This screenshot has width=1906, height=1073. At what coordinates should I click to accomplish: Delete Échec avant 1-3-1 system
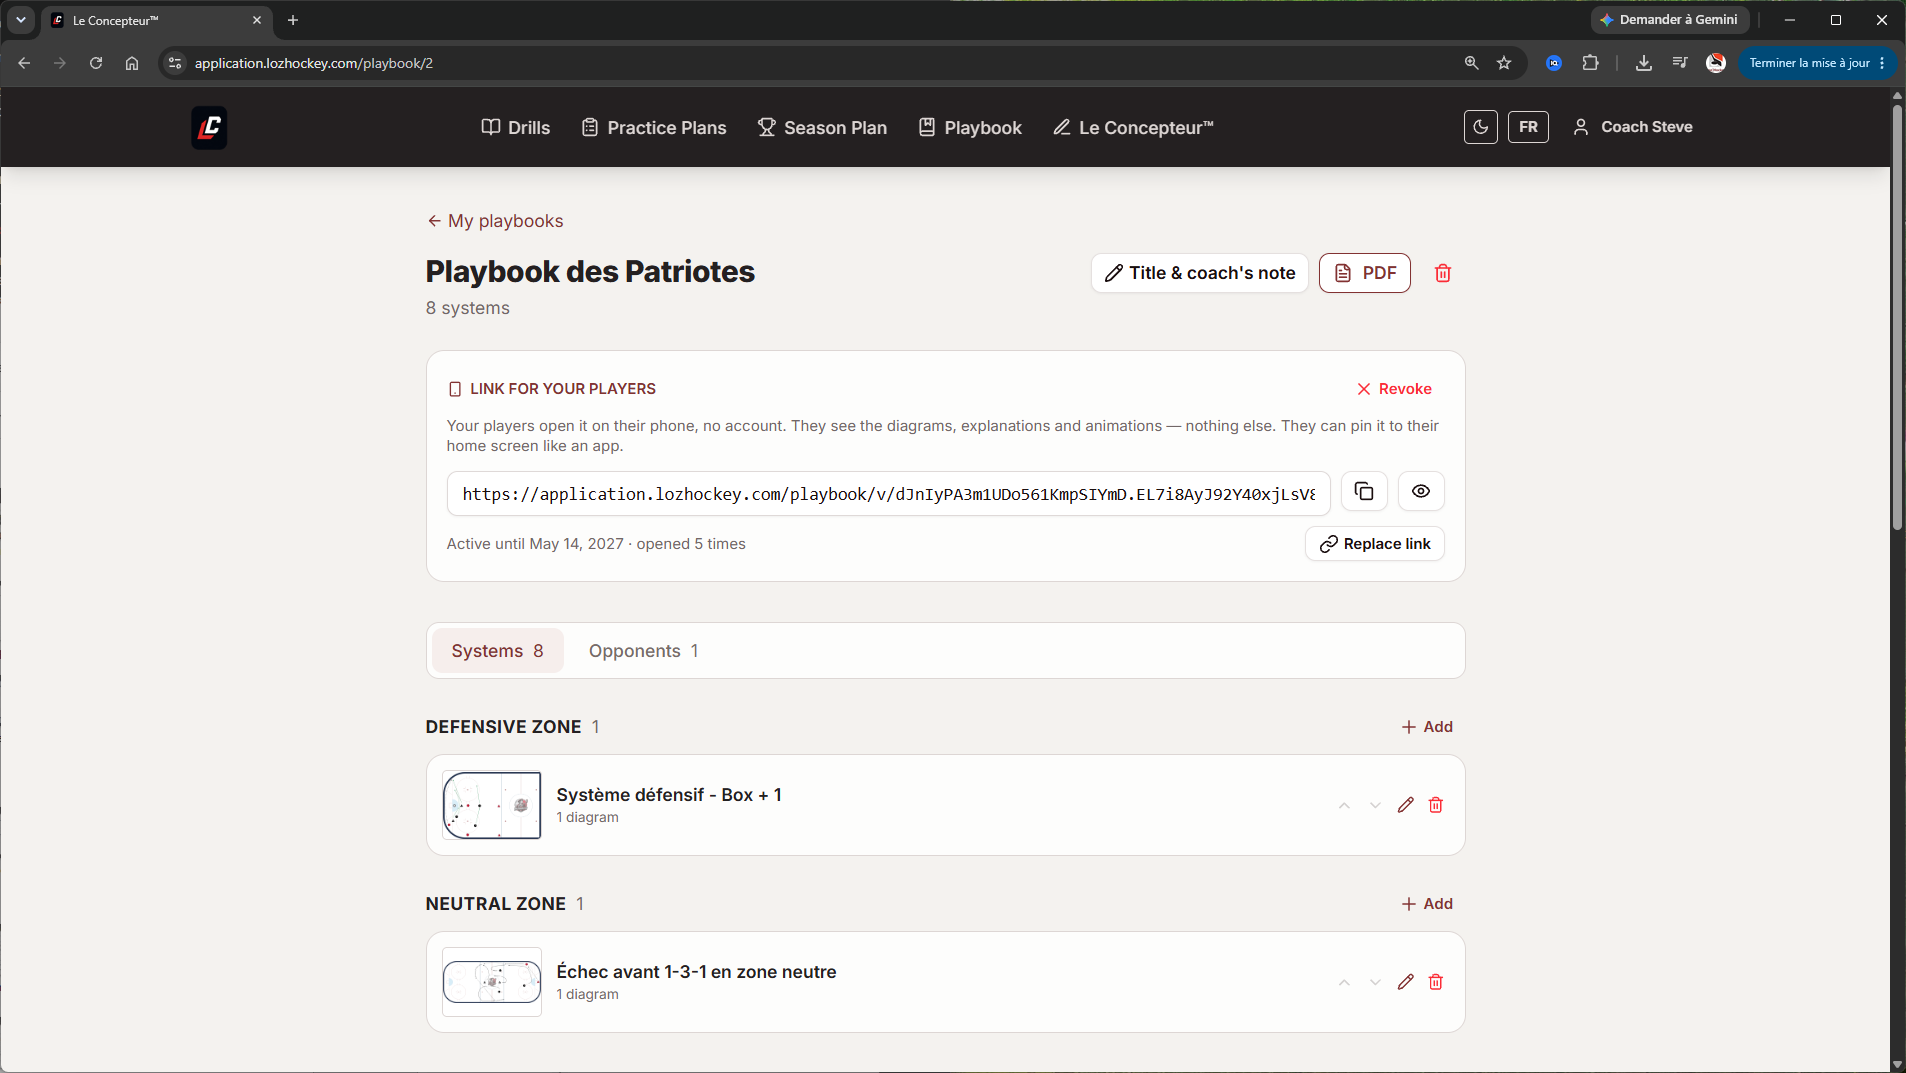click(x=1436, y=982)
